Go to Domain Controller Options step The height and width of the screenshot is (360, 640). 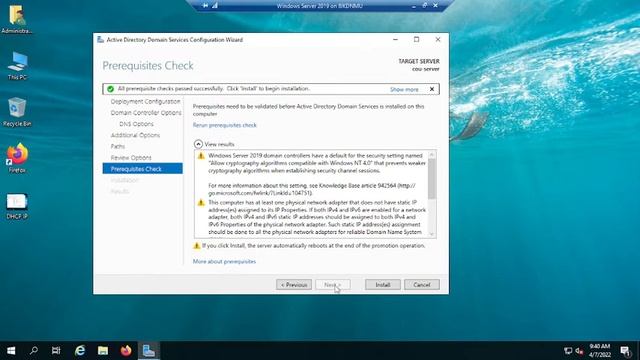[x=146, y=113]
